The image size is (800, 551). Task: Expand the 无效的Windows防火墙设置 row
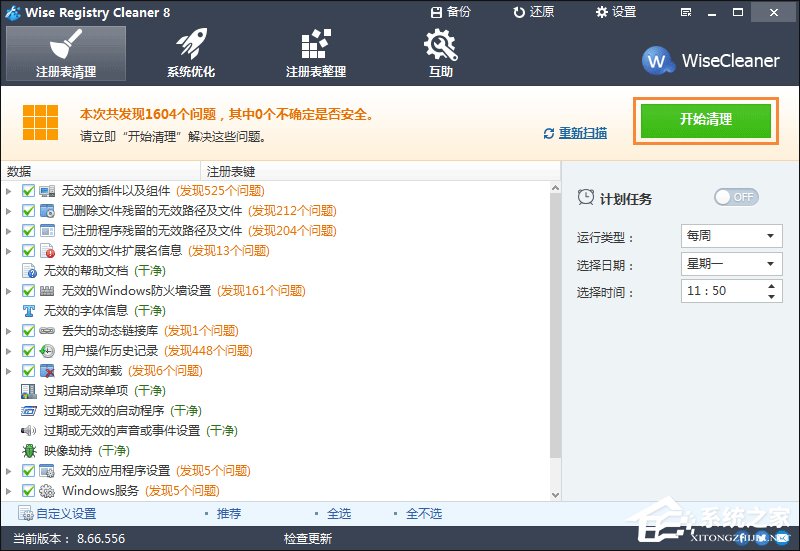point(9,291)
